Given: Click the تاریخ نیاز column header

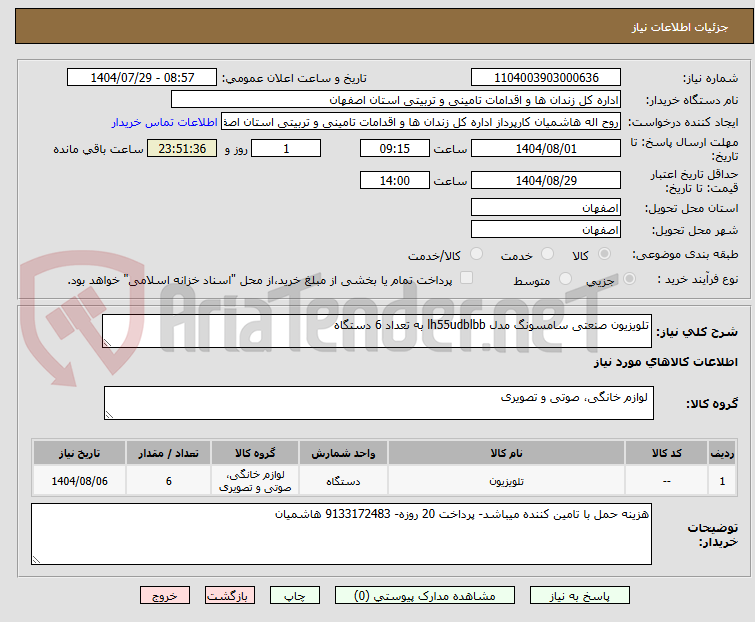Looking at the screenshot, I should pyautogui.click(x=79, y=453).
